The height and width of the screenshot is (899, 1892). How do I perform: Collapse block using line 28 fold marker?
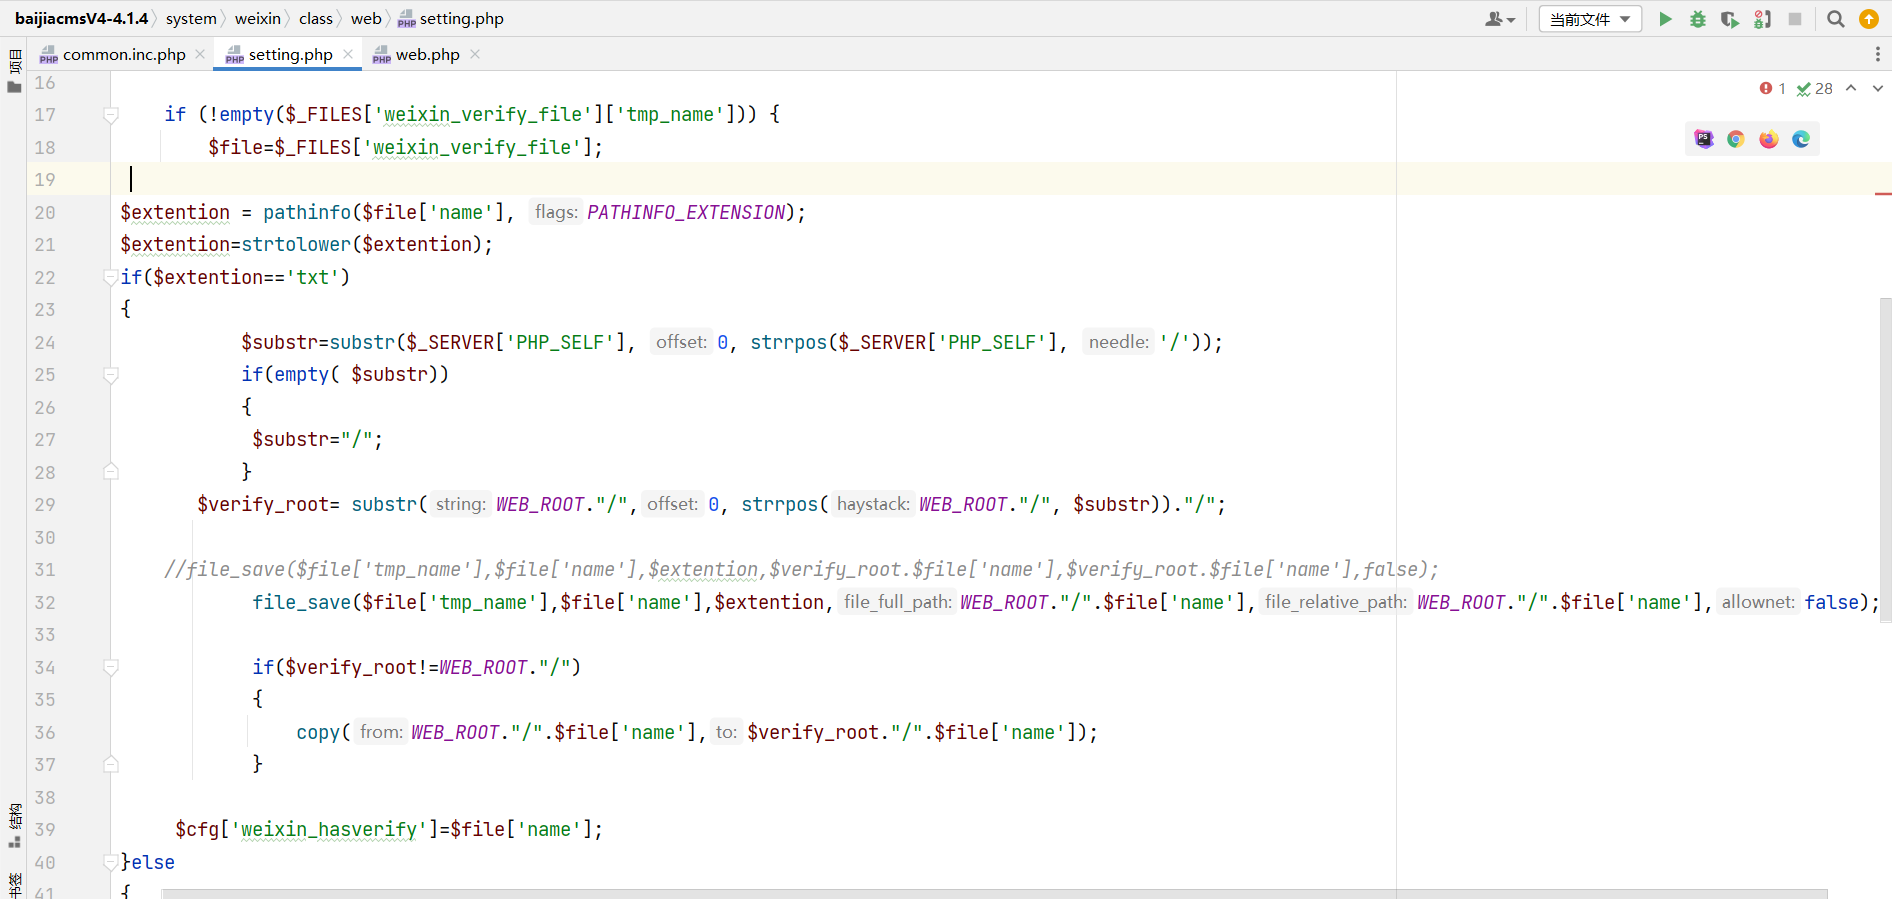[x=111, y=472]
